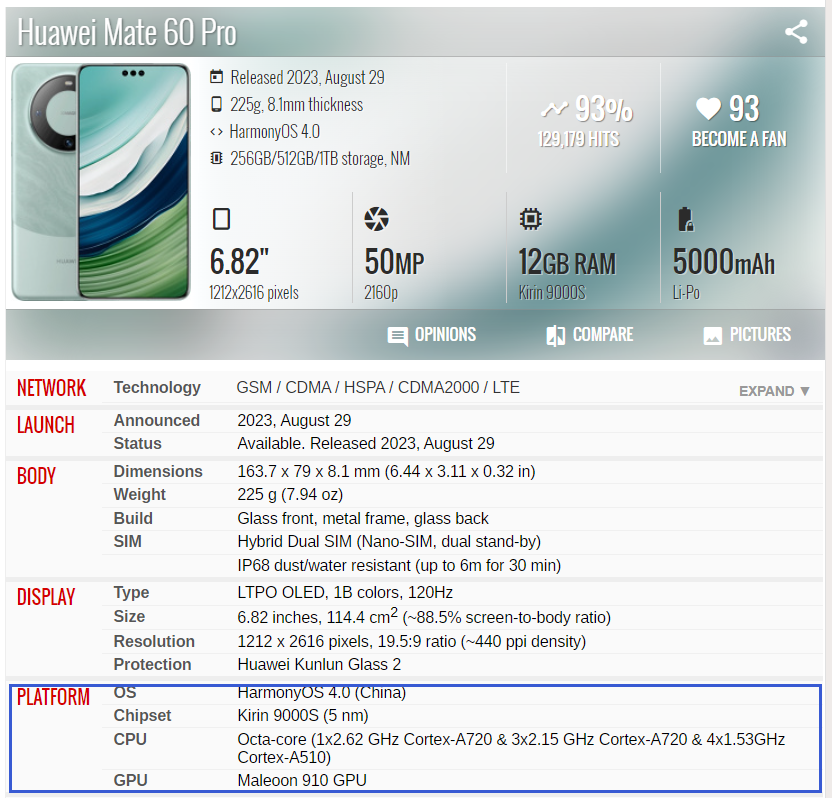Click the code brackets icon beside HarmonyOS 4.0
The width and height of the screenshot is (832, 798).
point(216,132)
